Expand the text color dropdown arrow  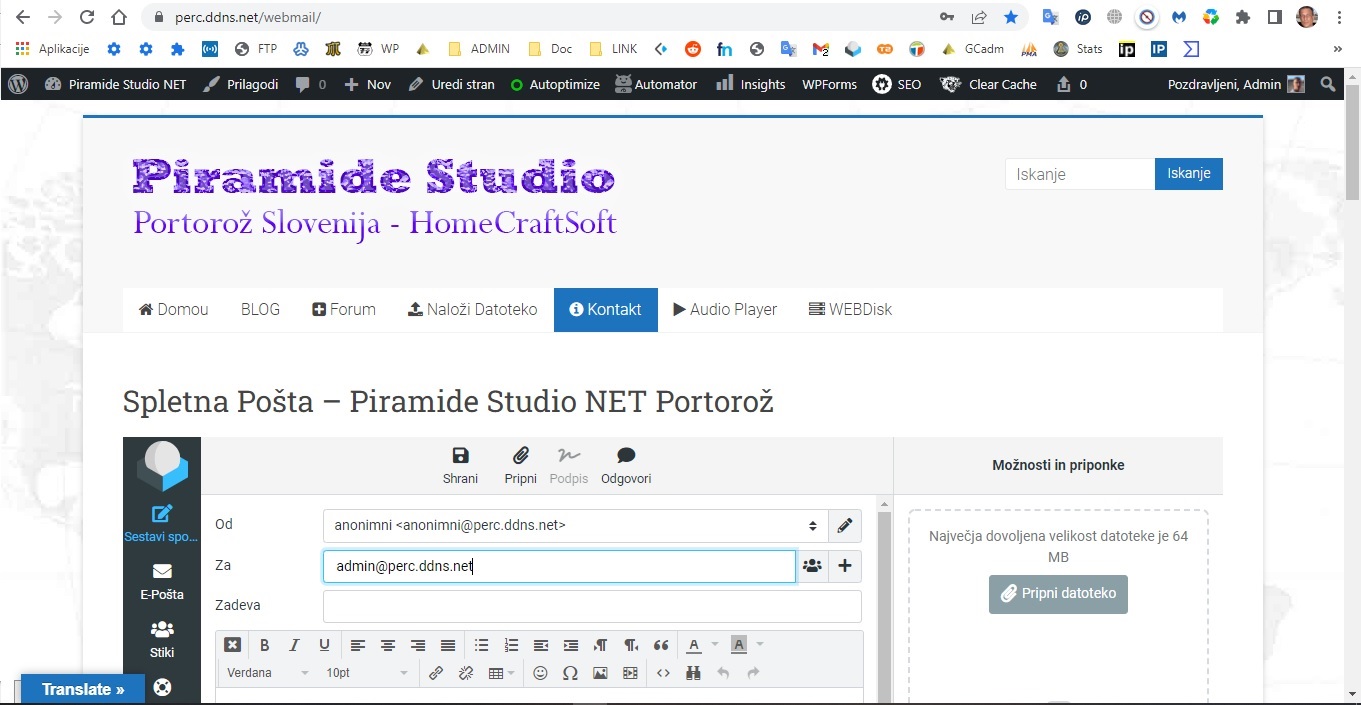(715, 645)
